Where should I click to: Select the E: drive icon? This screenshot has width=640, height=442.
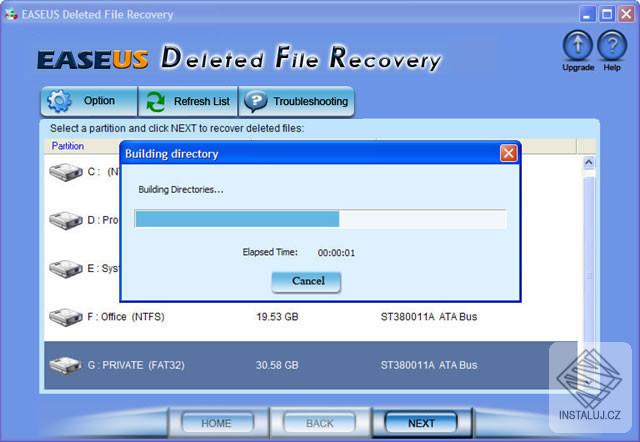point(65,269)
